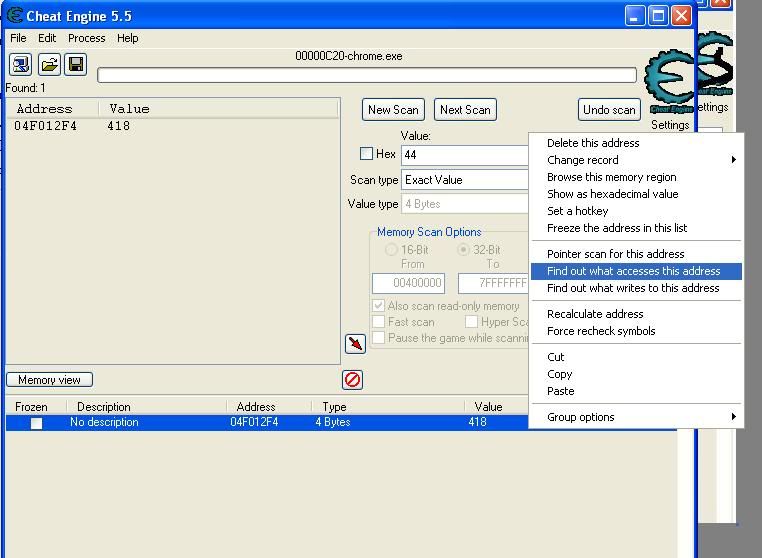Open the File menu
Image resolution: width=762 pixels, height=558 pixels.
[x=18, y=38]
